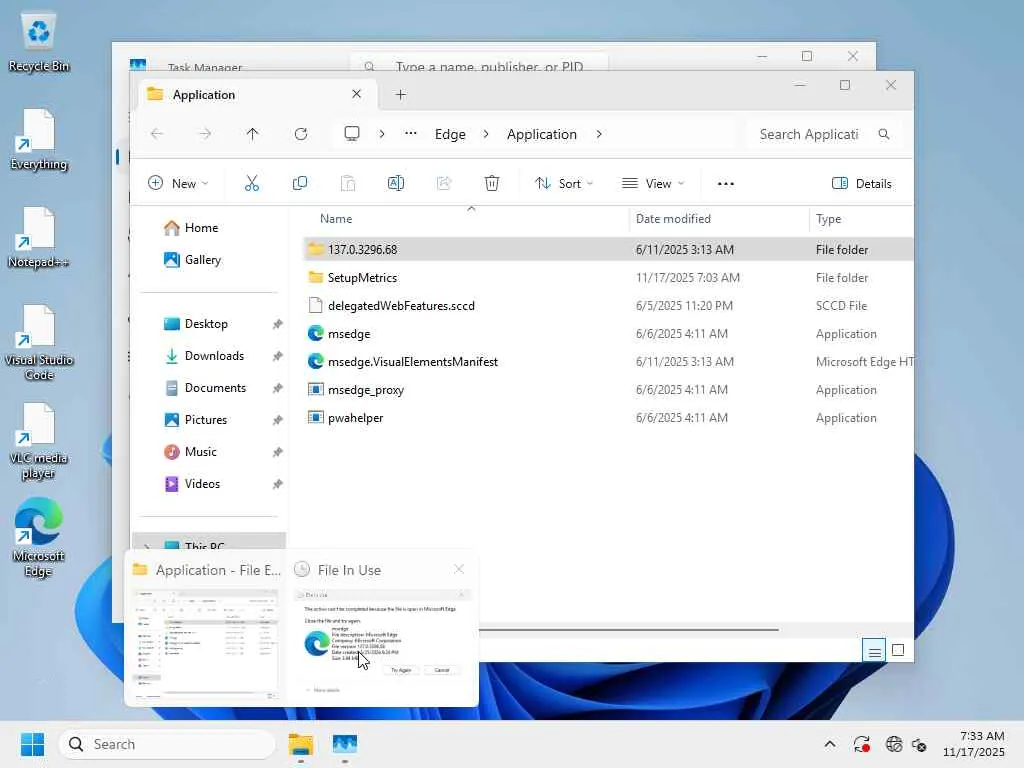Select msedge.VisualElementsManifest file

tap(609, 362)
